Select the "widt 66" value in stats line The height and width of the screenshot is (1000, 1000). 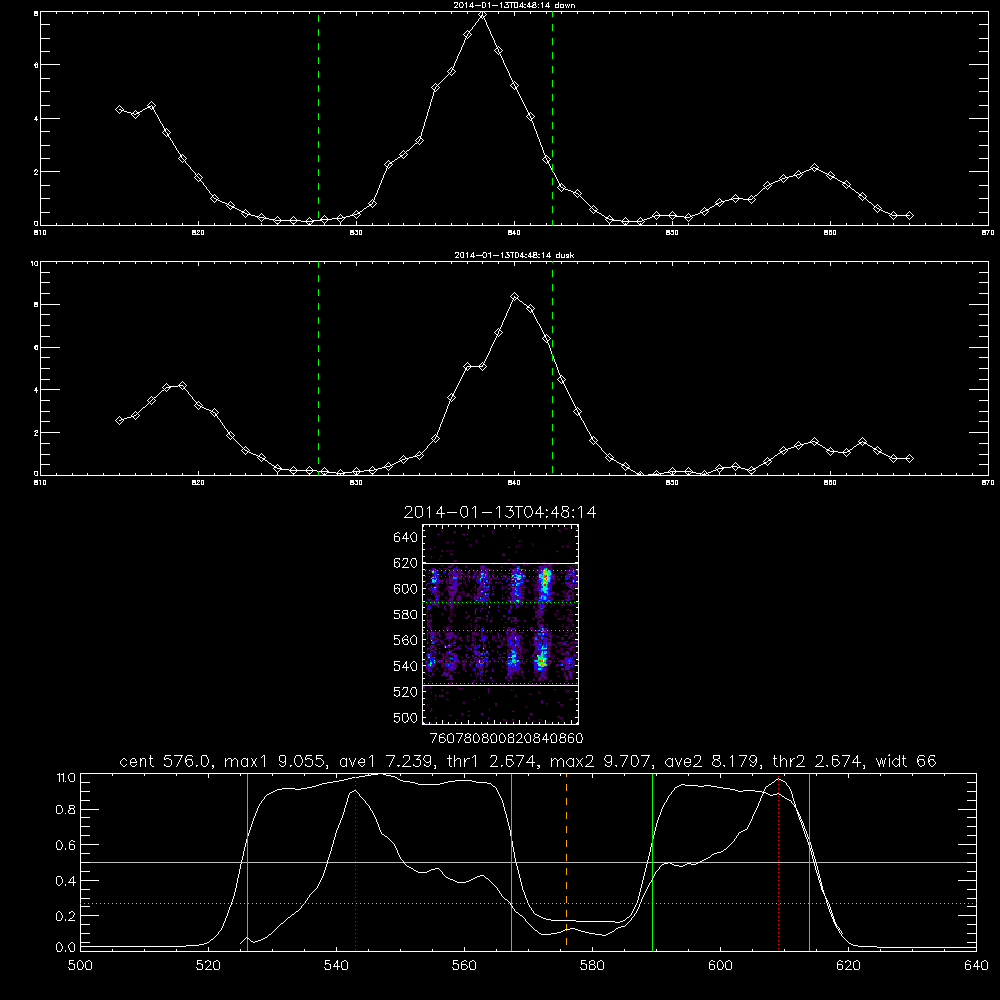coord(906,761)
